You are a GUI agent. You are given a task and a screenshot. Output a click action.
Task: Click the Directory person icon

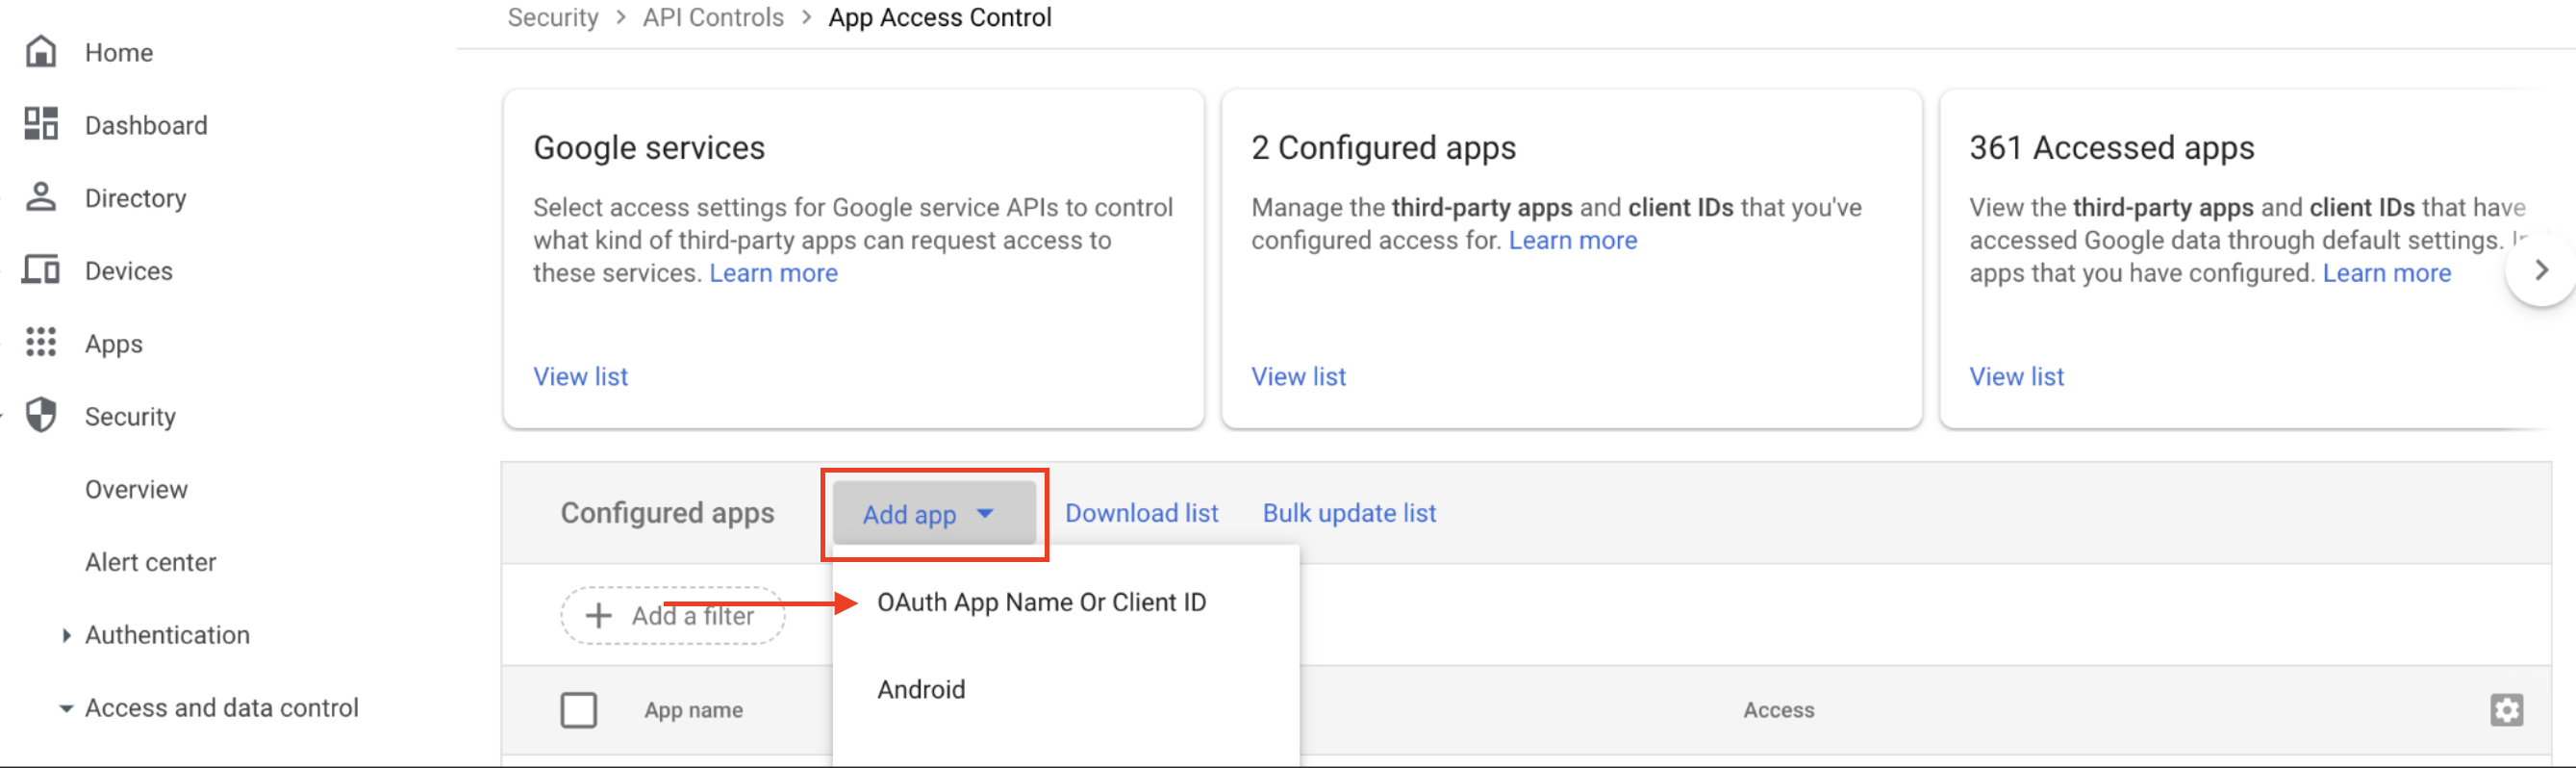pyautogui.click(x=41, y=197)
